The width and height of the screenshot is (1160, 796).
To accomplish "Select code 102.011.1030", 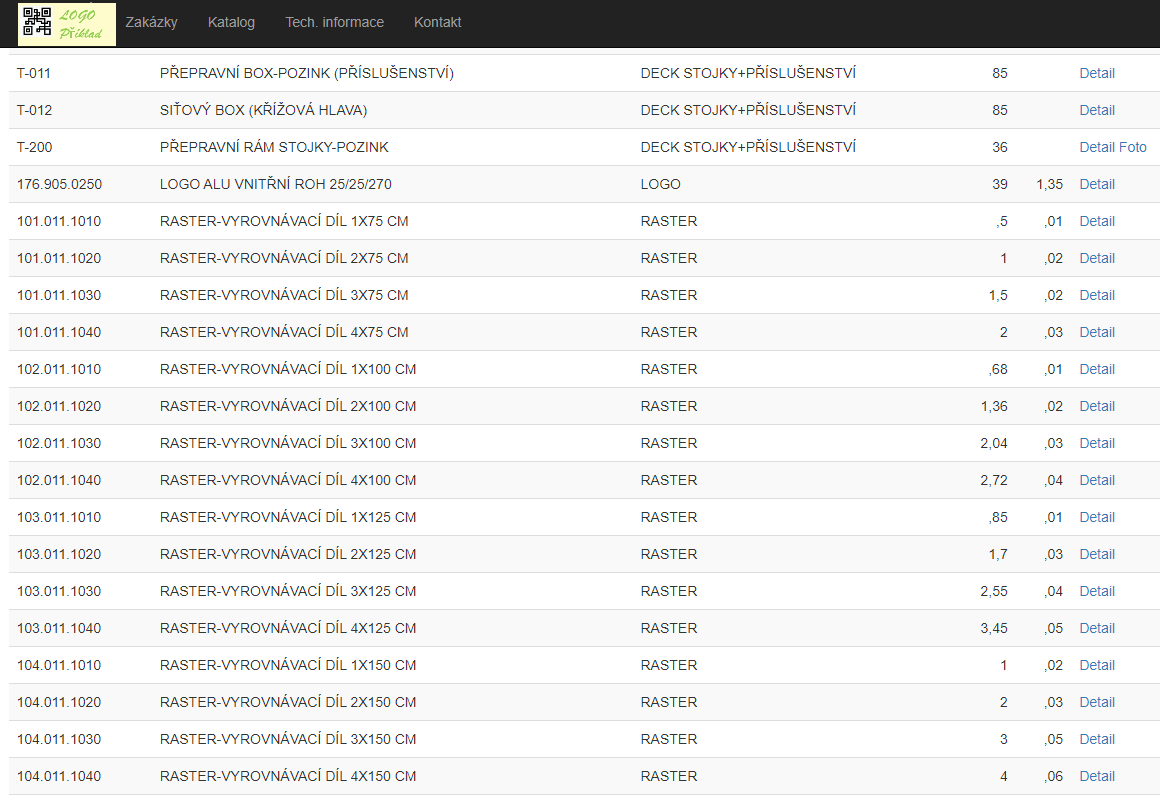I will pos(59,443).
